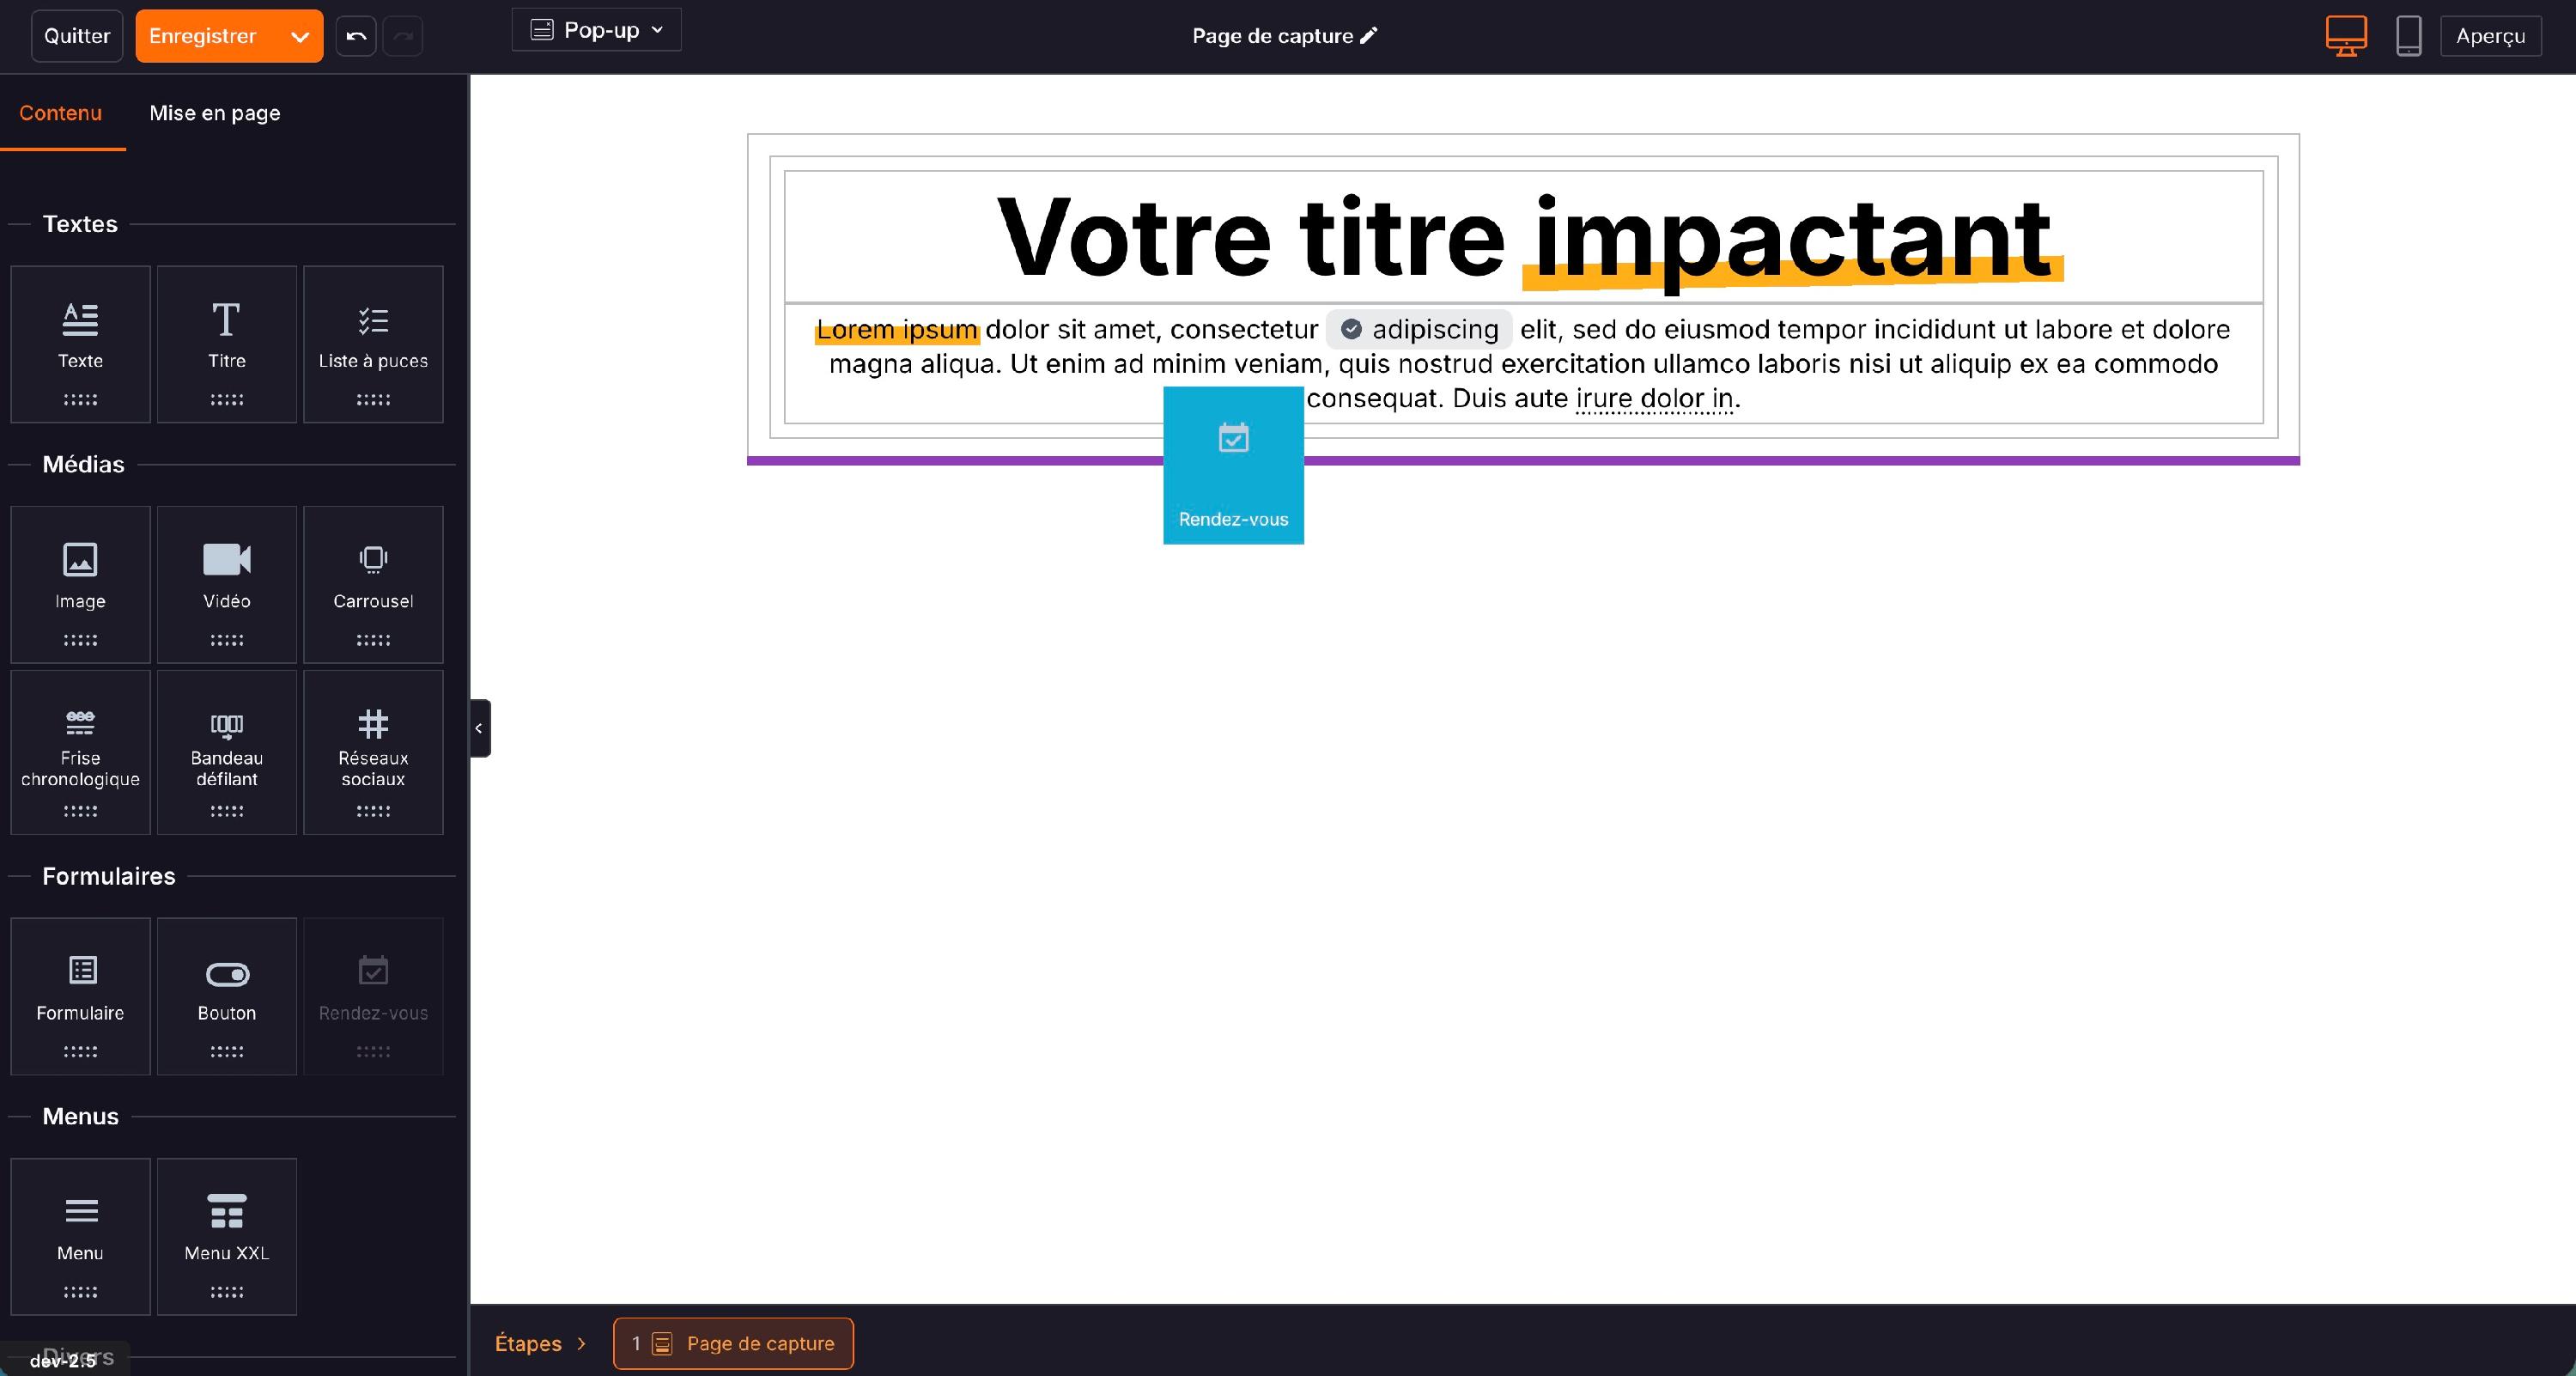Open the Contenu tab
The height and width of the screenshot is (1376, 2576).
61,113
